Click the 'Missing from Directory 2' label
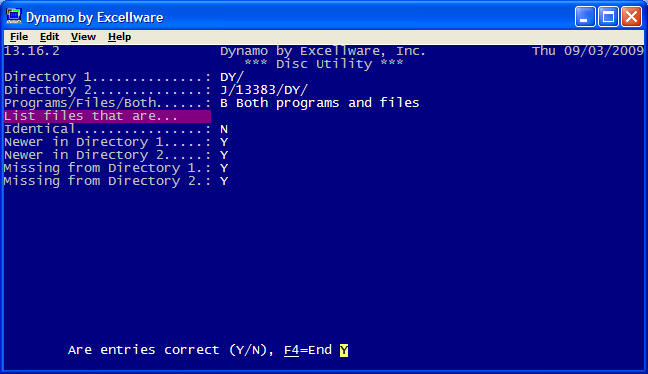This screenshot has height=374, width=648. coord(100,181)
